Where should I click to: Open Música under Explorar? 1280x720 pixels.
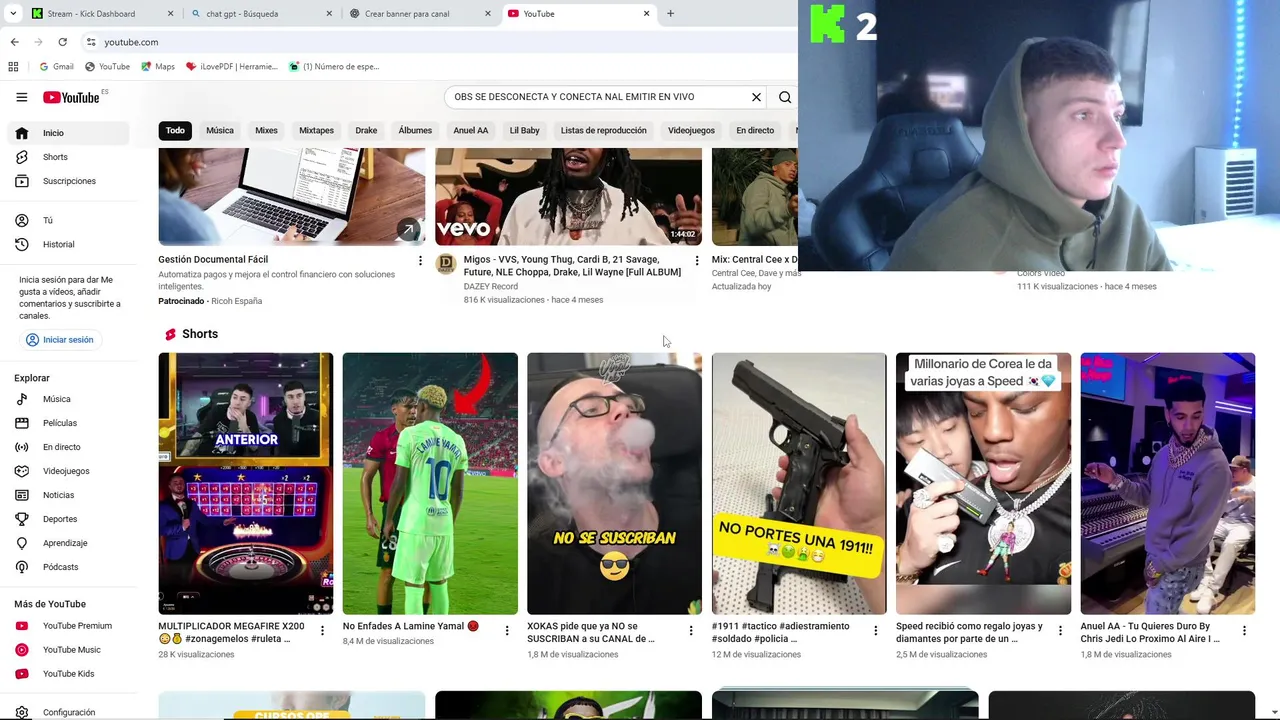tap(69, 399)
